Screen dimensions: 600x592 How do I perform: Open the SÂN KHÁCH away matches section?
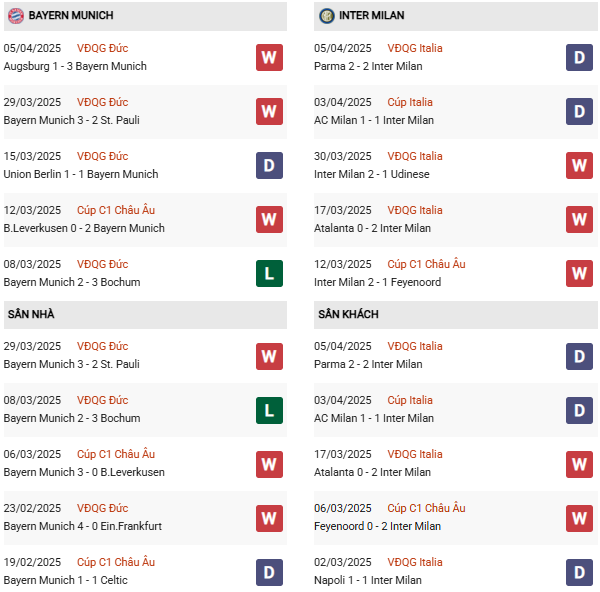tap(349, 314)
